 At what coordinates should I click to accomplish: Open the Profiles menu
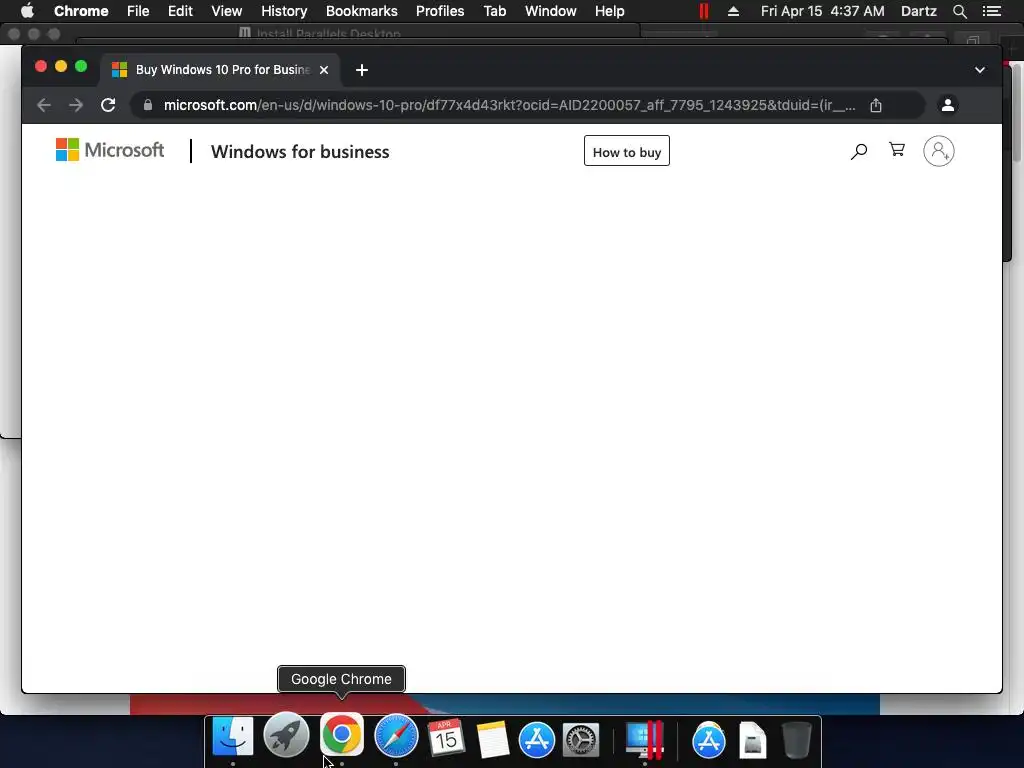[440, 11]
